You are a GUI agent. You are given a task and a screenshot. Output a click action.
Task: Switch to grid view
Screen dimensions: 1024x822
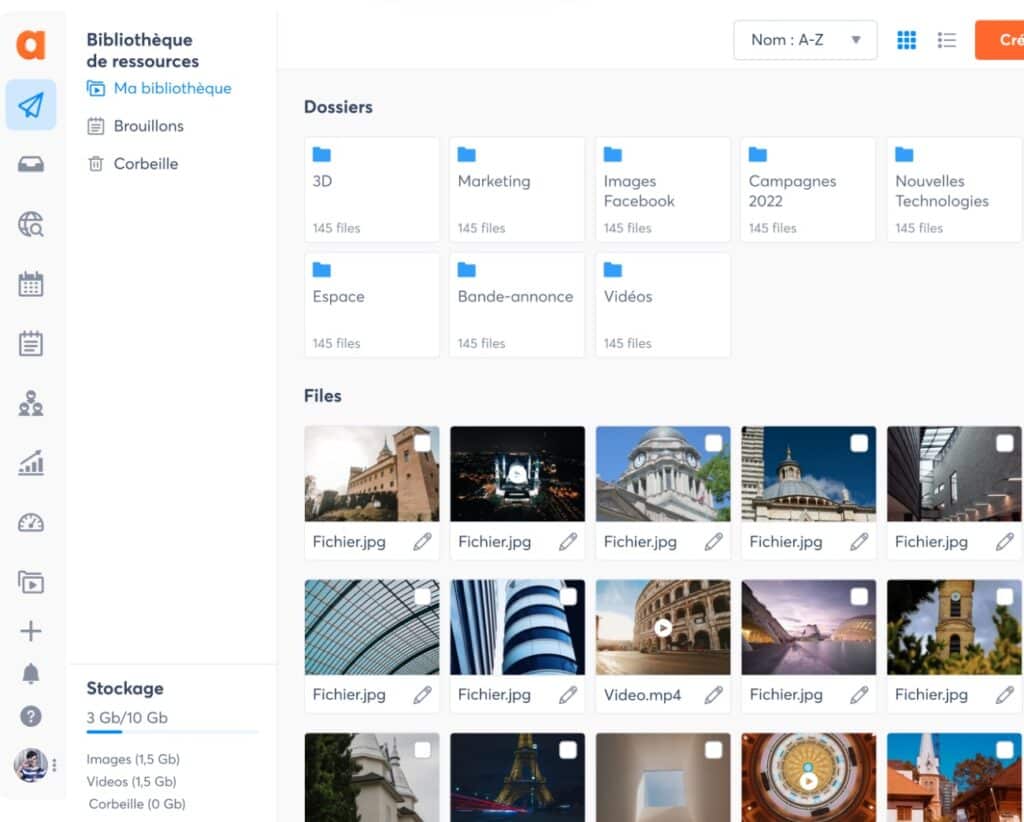pyautogui.click(x=906, y=40)
